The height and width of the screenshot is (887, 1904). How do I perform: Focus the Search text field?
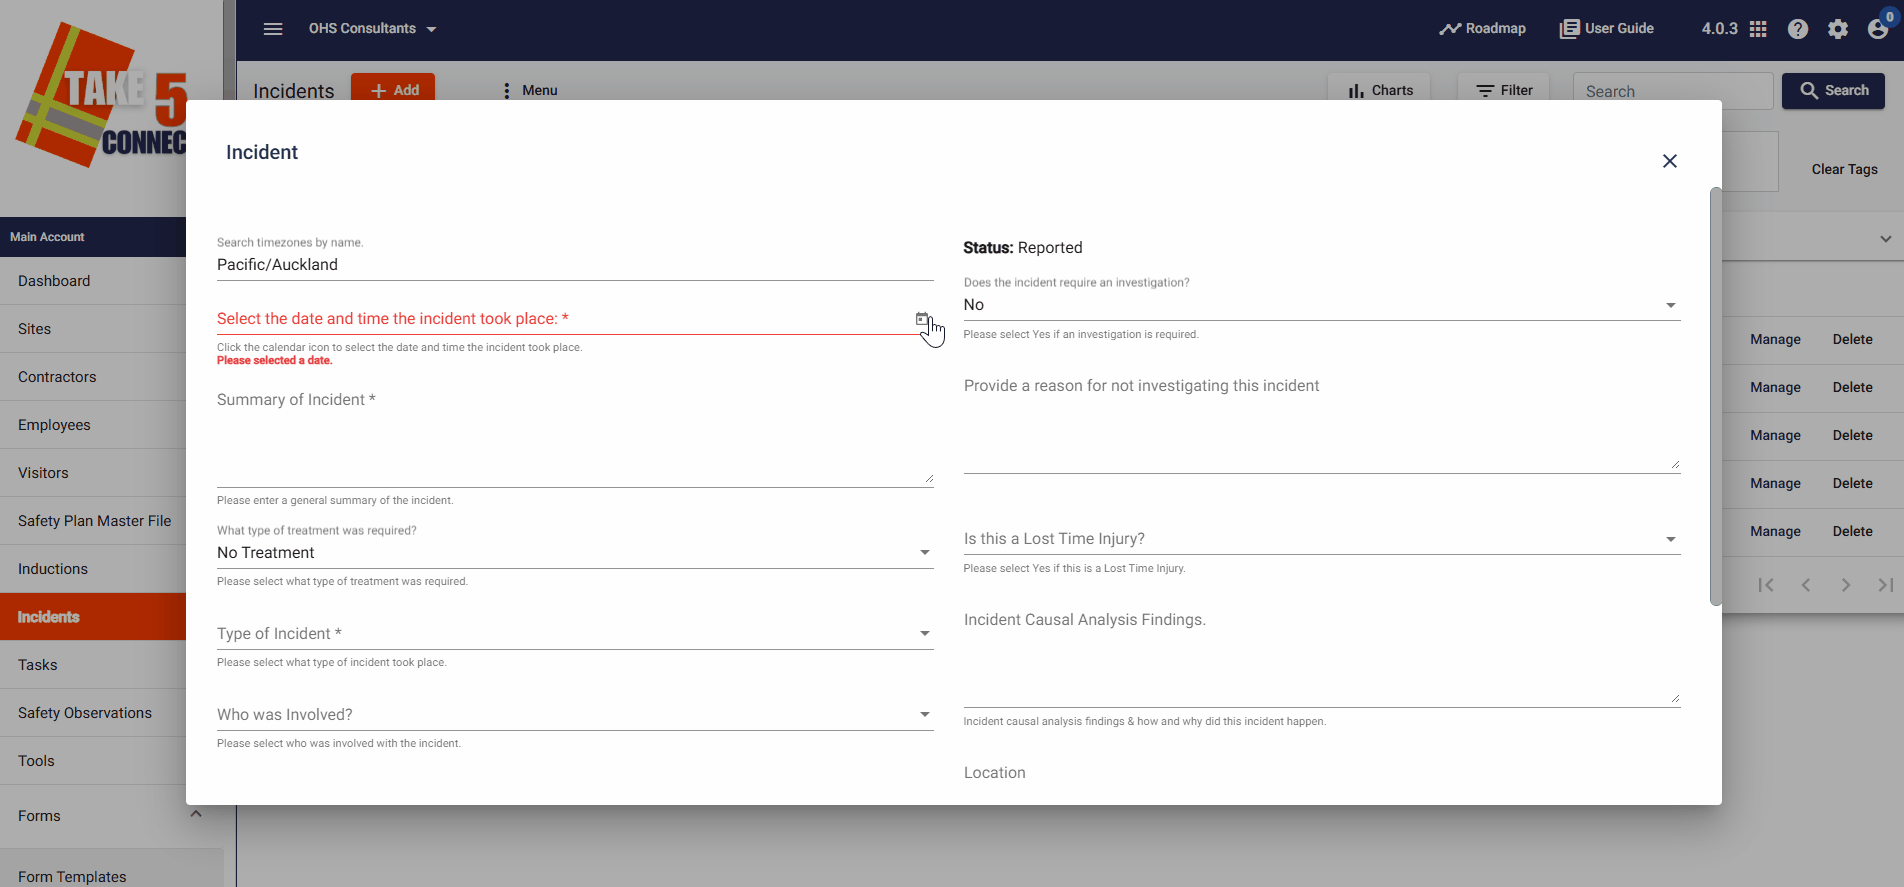1673,91
